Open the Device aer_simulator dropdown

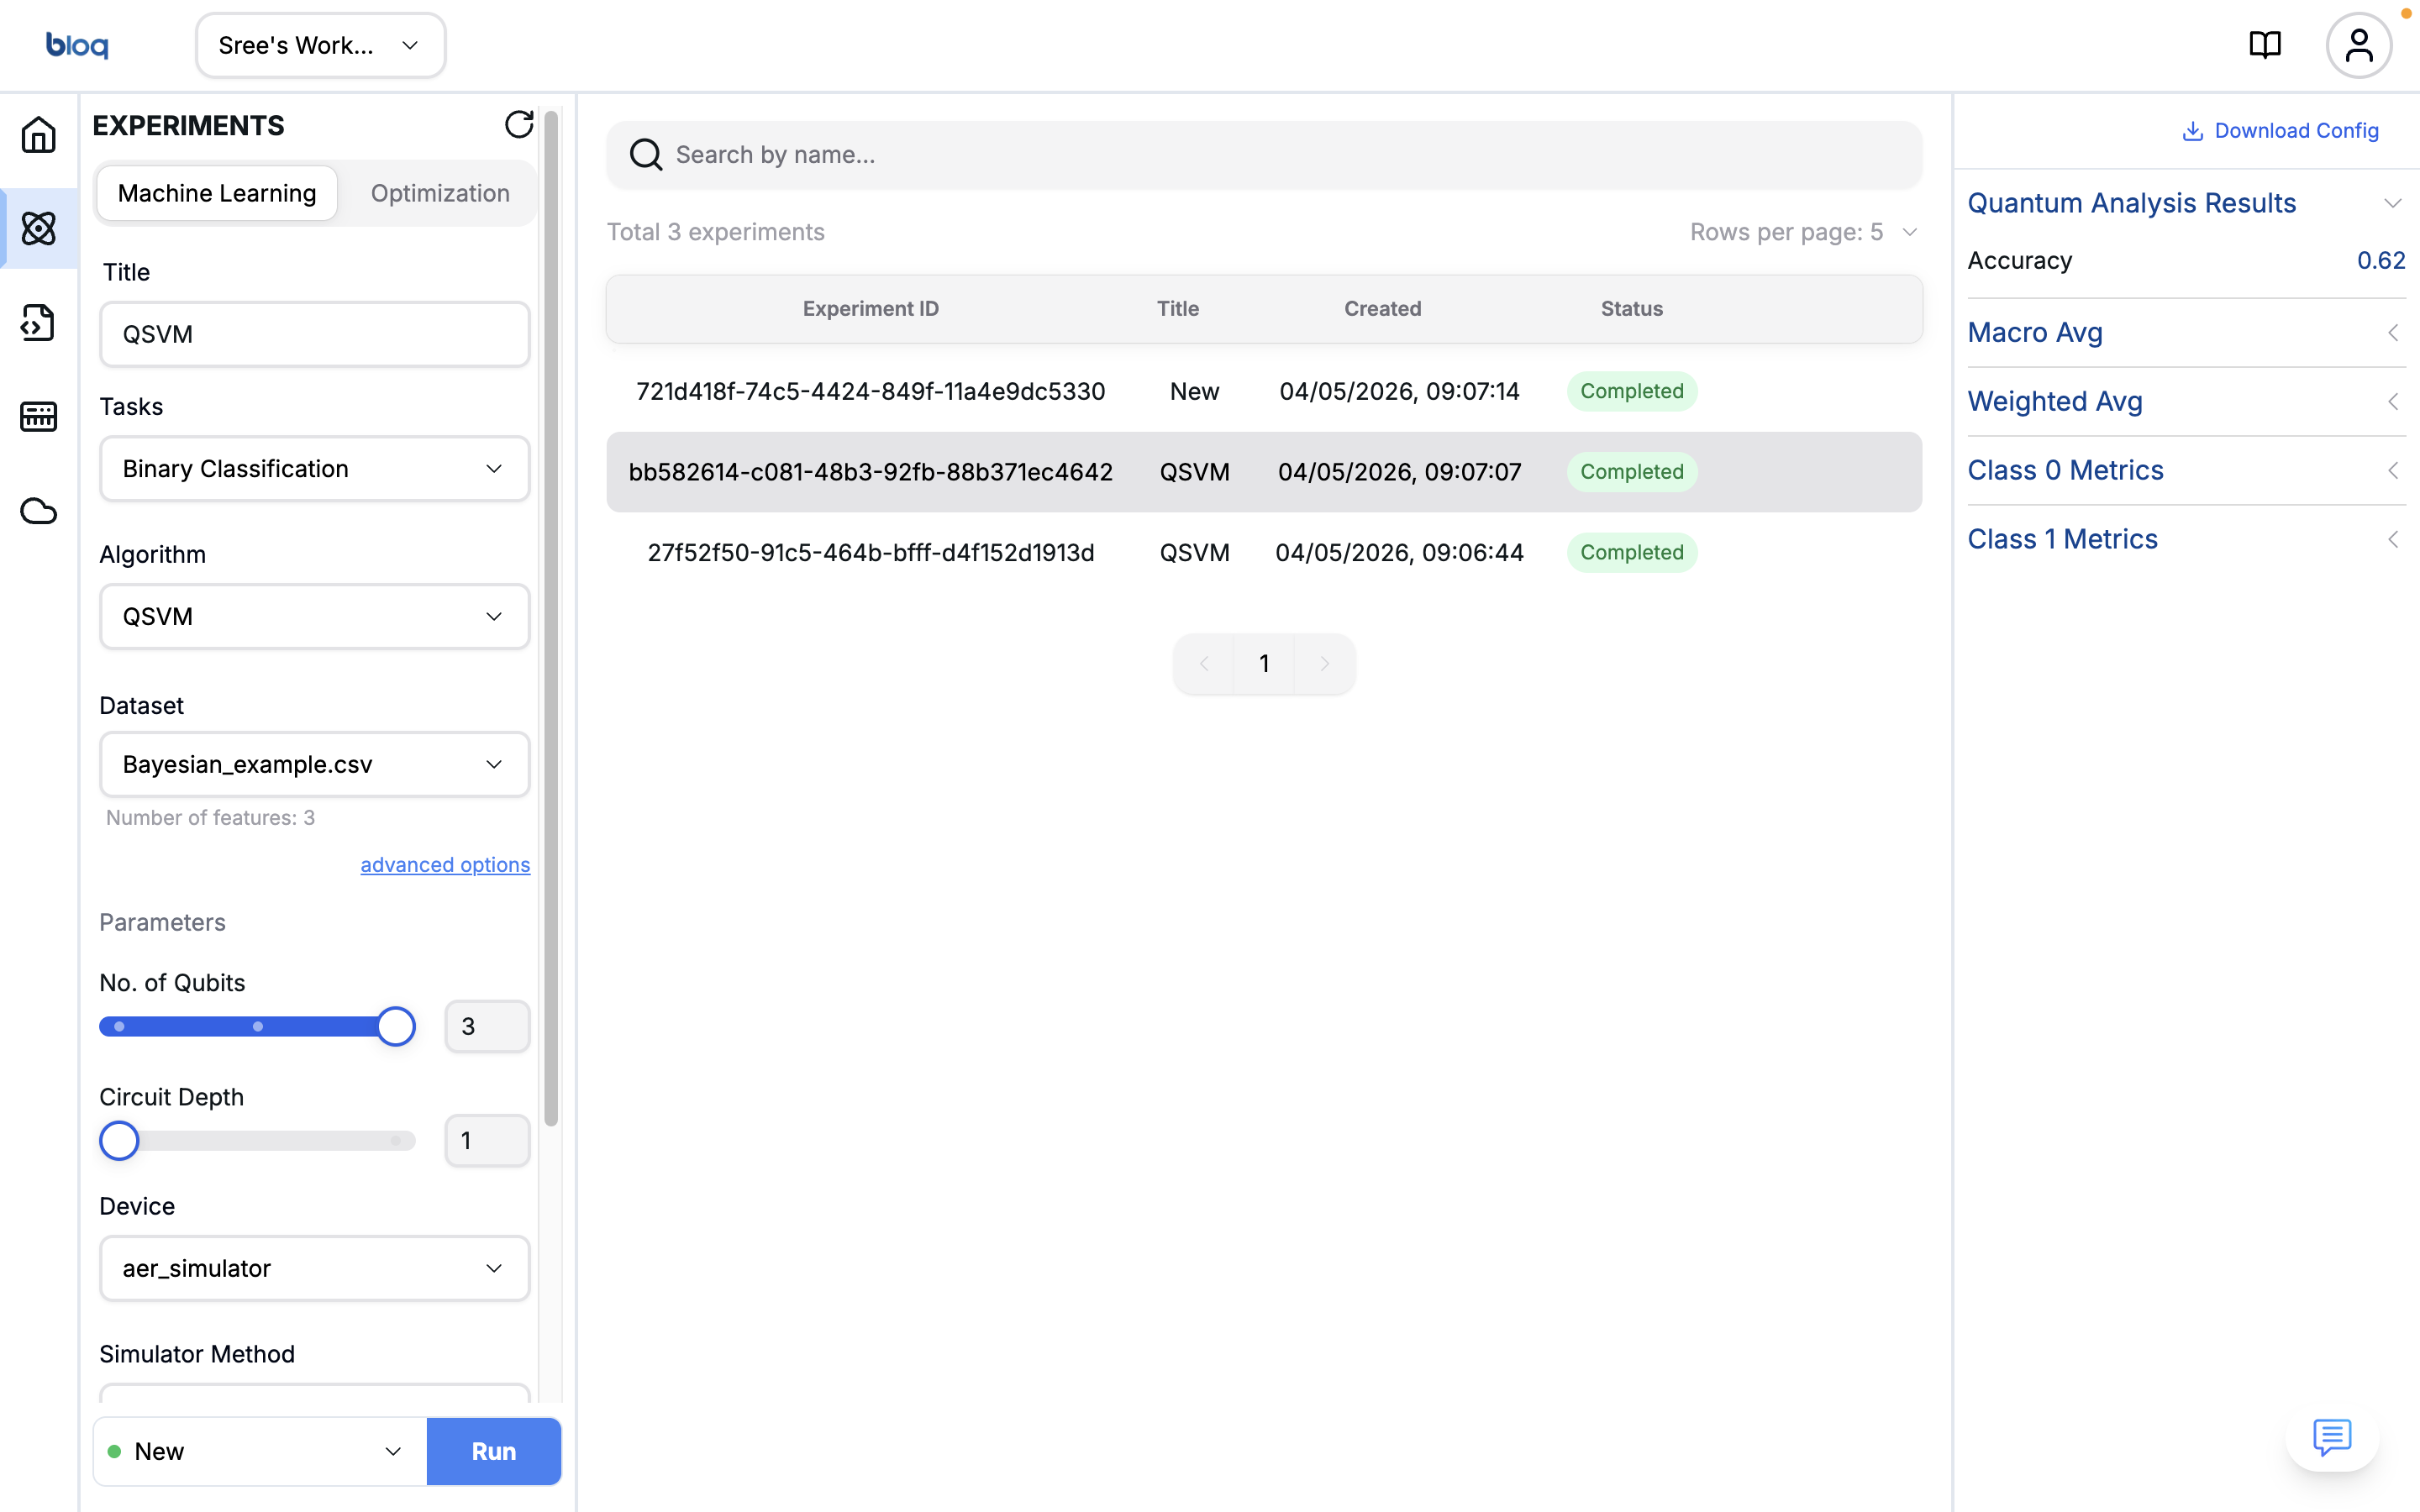(314, 1268)
